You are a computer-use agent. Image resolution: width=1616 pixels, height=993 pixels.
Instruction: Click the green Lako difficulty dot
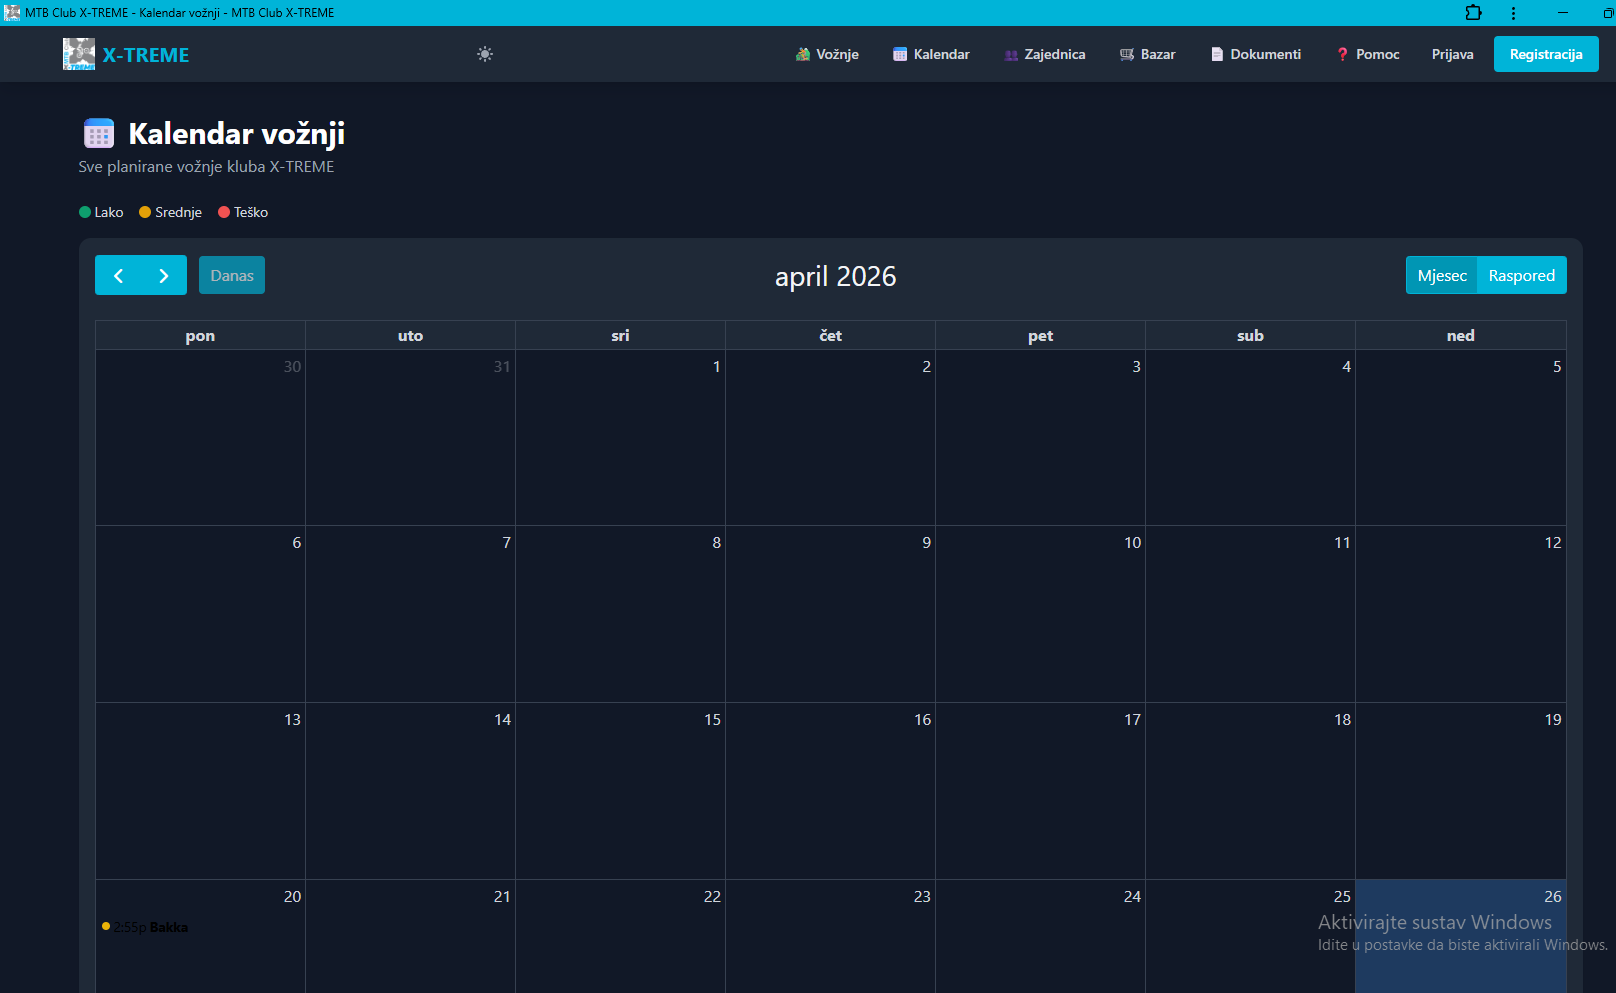(85, 212)
